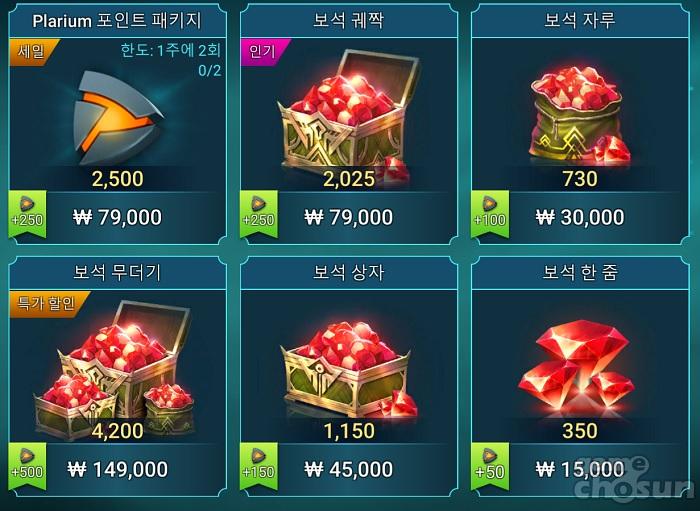Click the 특가 할인 special discount badge
This screenshot has height=511, width=700.
pos(49,304)
